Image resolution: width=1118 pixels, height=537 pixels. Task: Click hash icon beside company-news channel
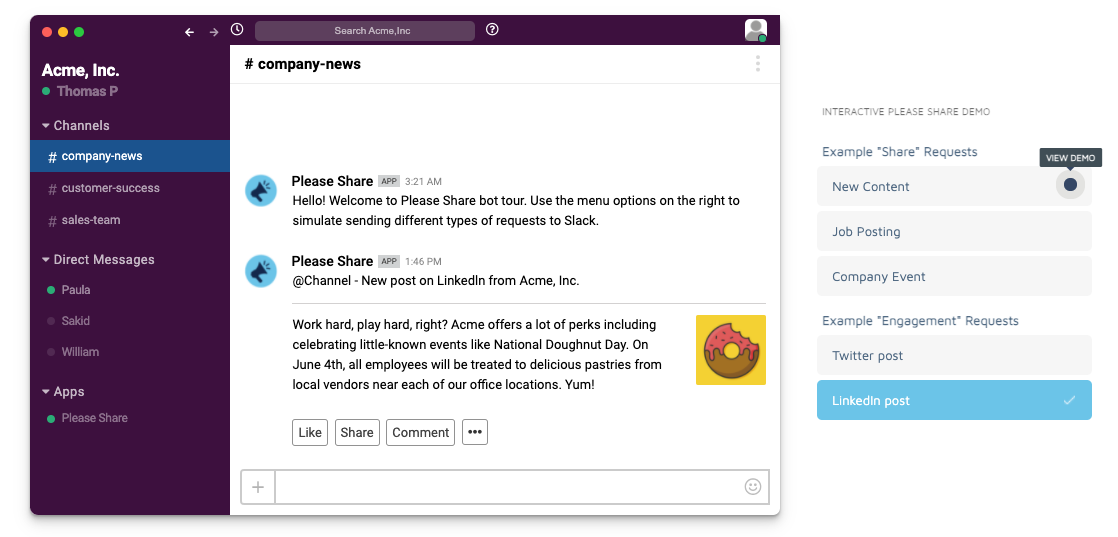click(52, 157)
